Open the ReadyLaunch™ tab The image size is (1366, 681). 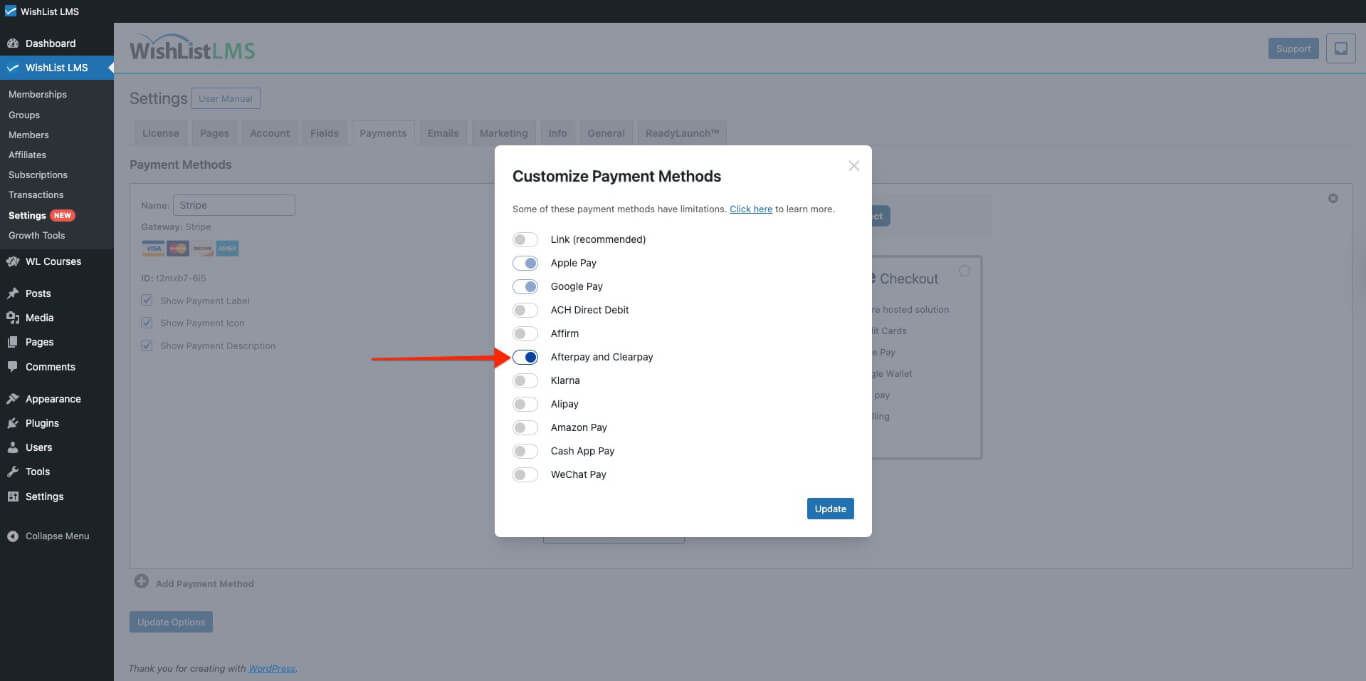(682, 132)
